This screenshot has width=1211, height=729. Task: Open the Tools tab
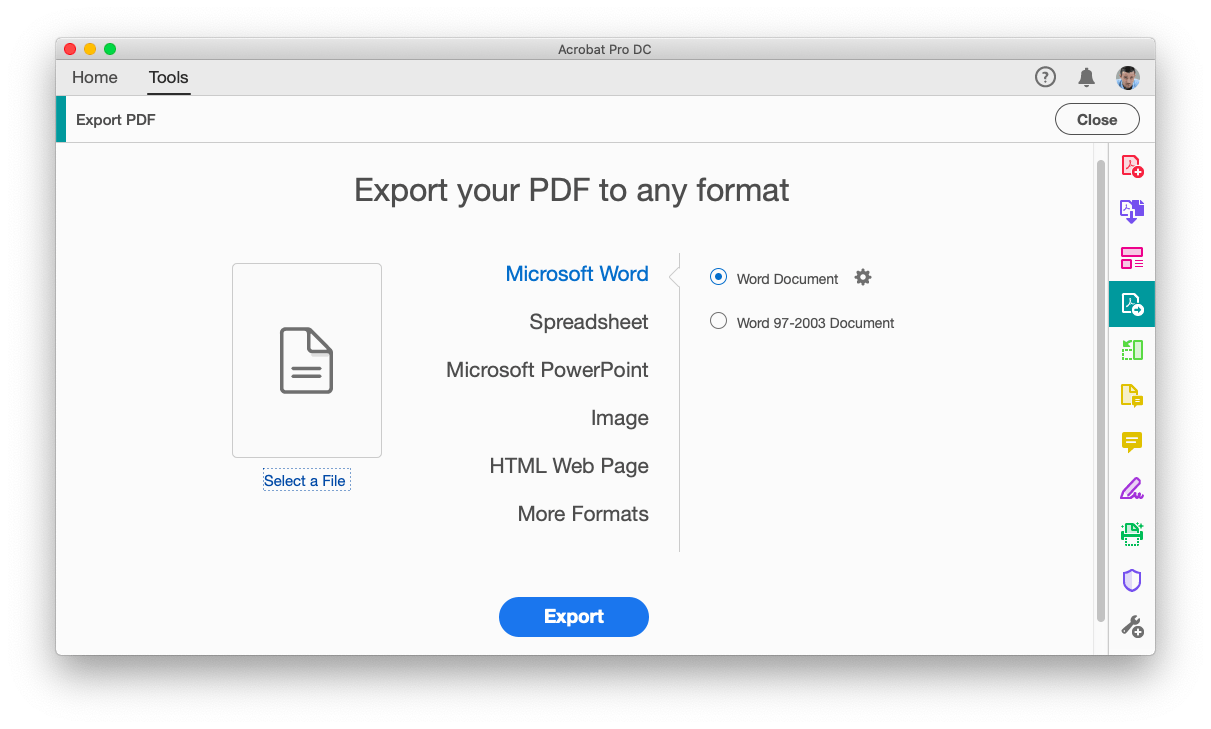(x=168, y=77)
